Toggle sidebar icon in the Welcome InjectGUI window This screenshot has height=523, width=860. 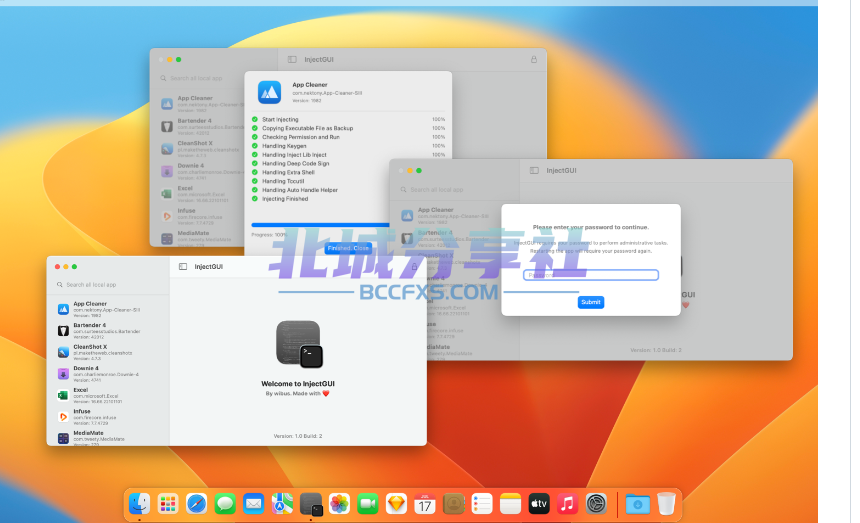pos(183,266)
